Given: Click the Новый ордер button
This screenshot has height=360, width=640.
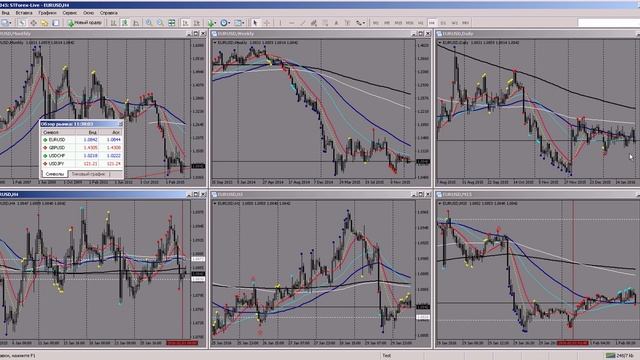Looking at the screenshot, I should [84, 23].
